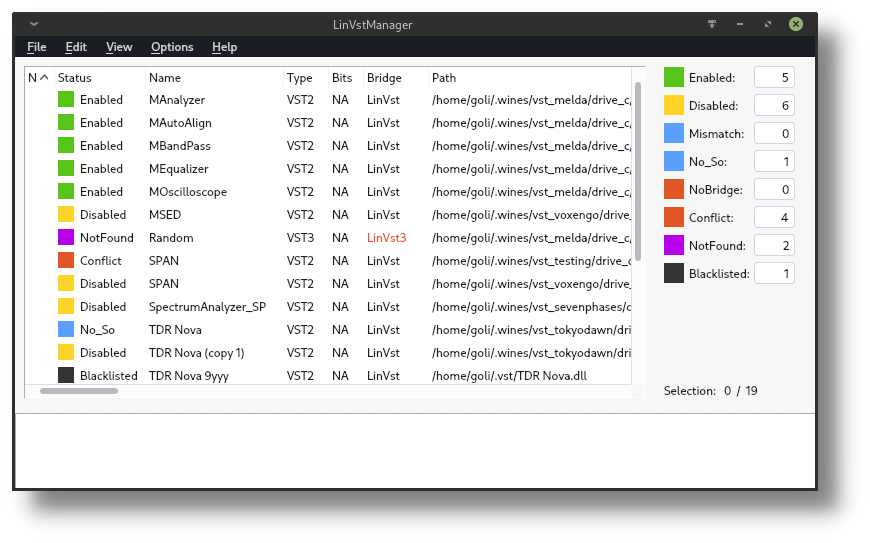Click the NoBridge count field showing 0
The height and width of the screenshot is (543, 870).
[x=774, y=189]
